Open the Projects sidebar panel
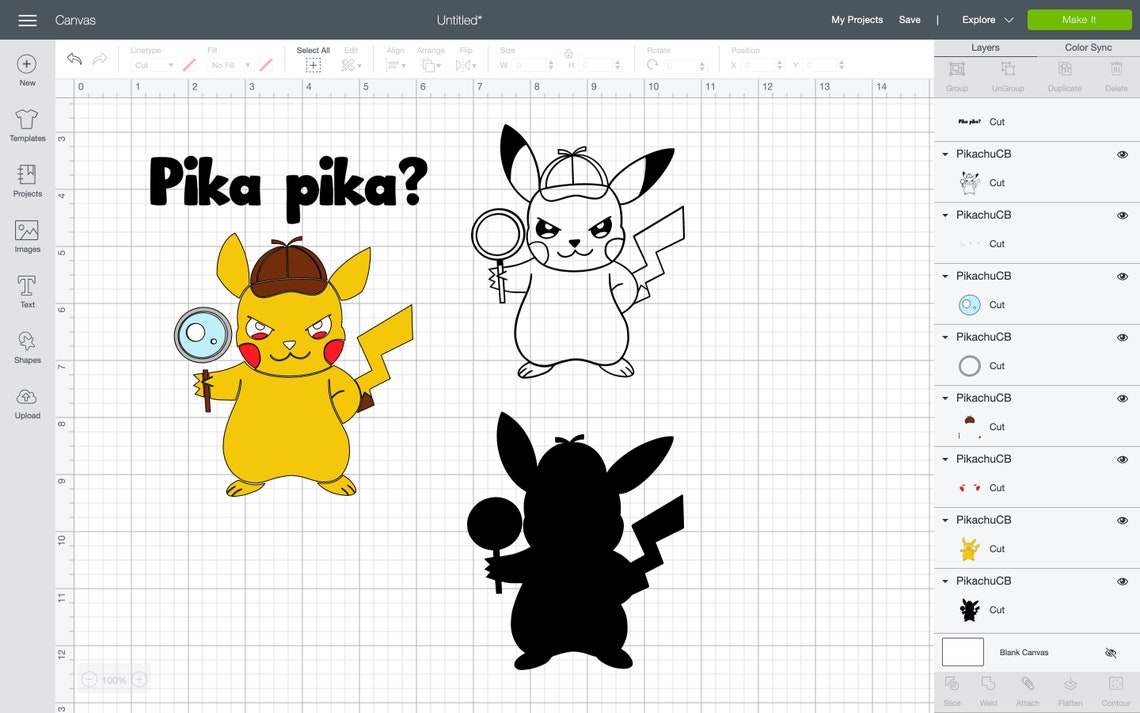The height and width of the screenshot is (713, 1140). [27, 180]
